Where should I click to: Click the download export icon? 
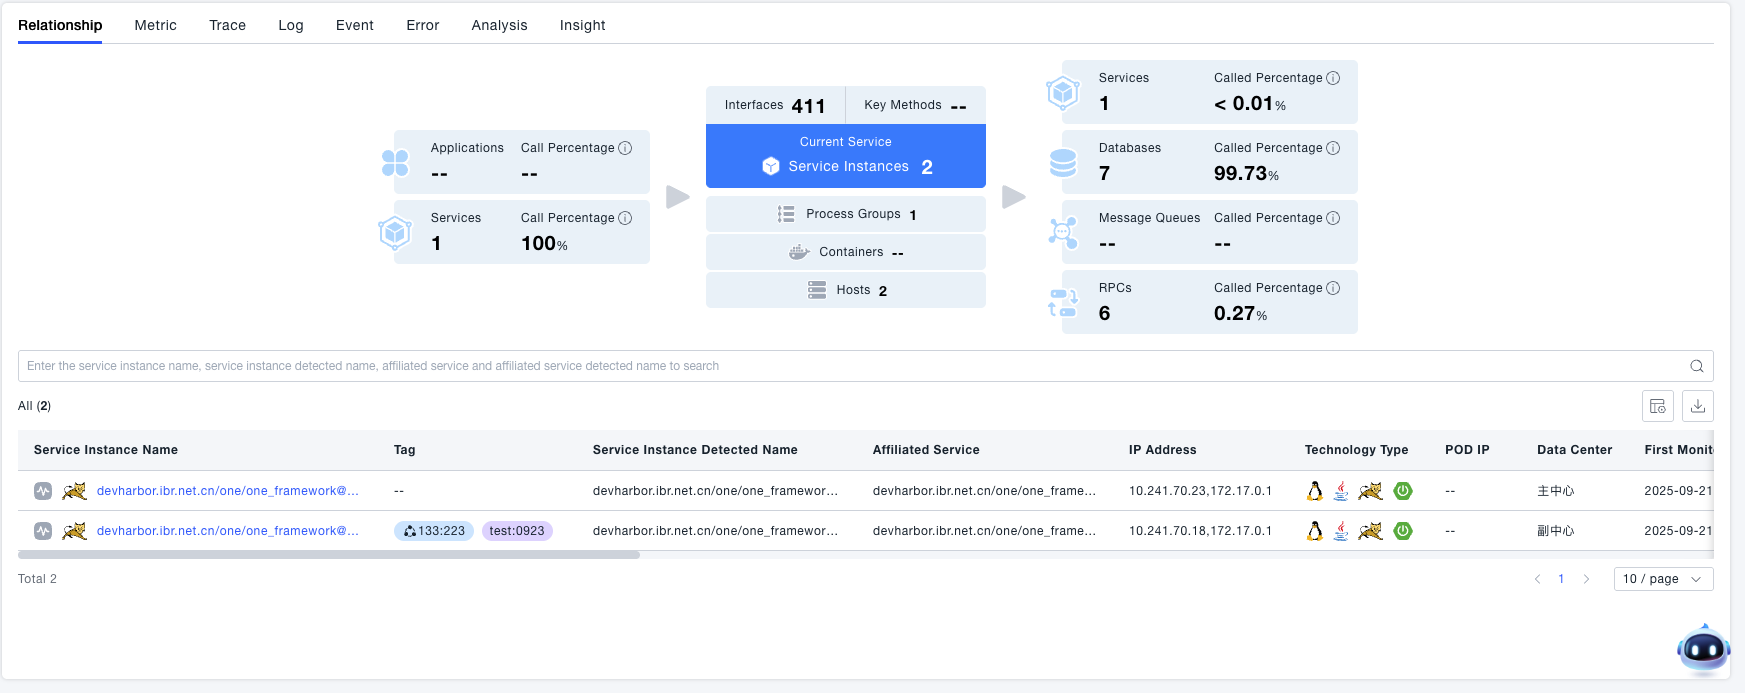pos(1697,406)
